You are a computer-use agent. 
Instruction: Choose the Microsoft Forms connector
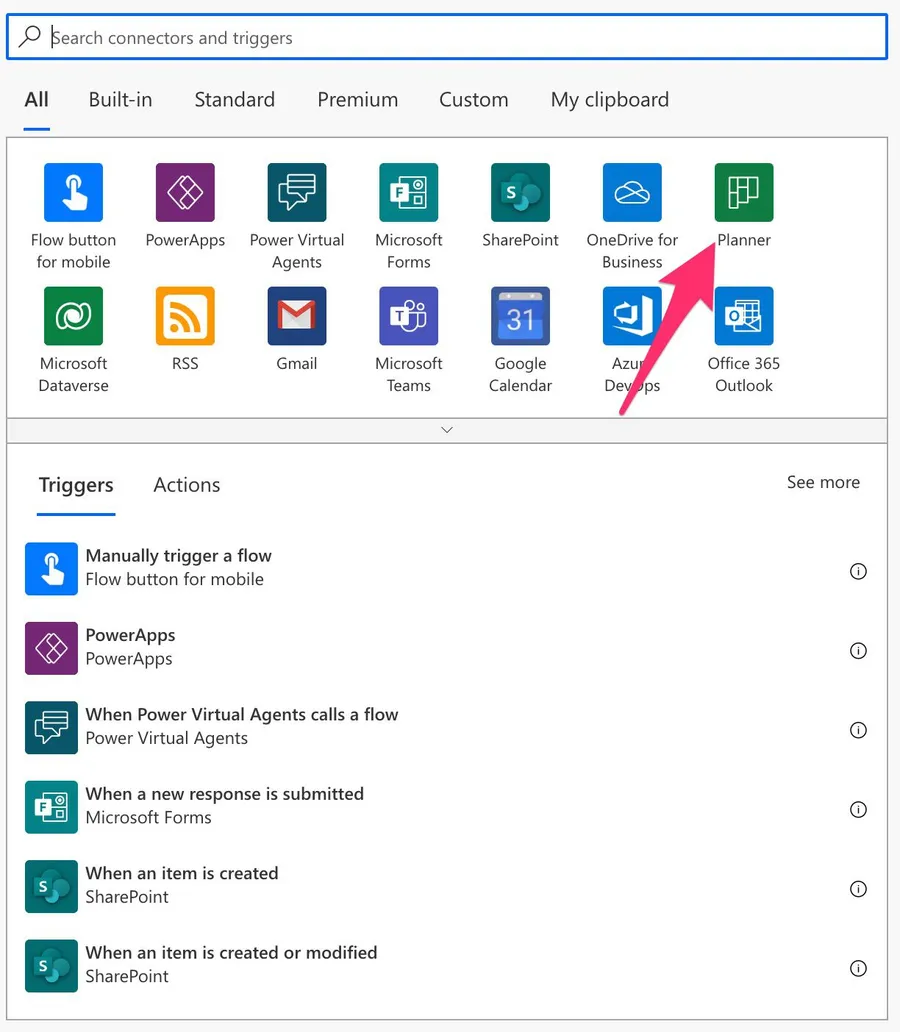[x=408, y=193]
